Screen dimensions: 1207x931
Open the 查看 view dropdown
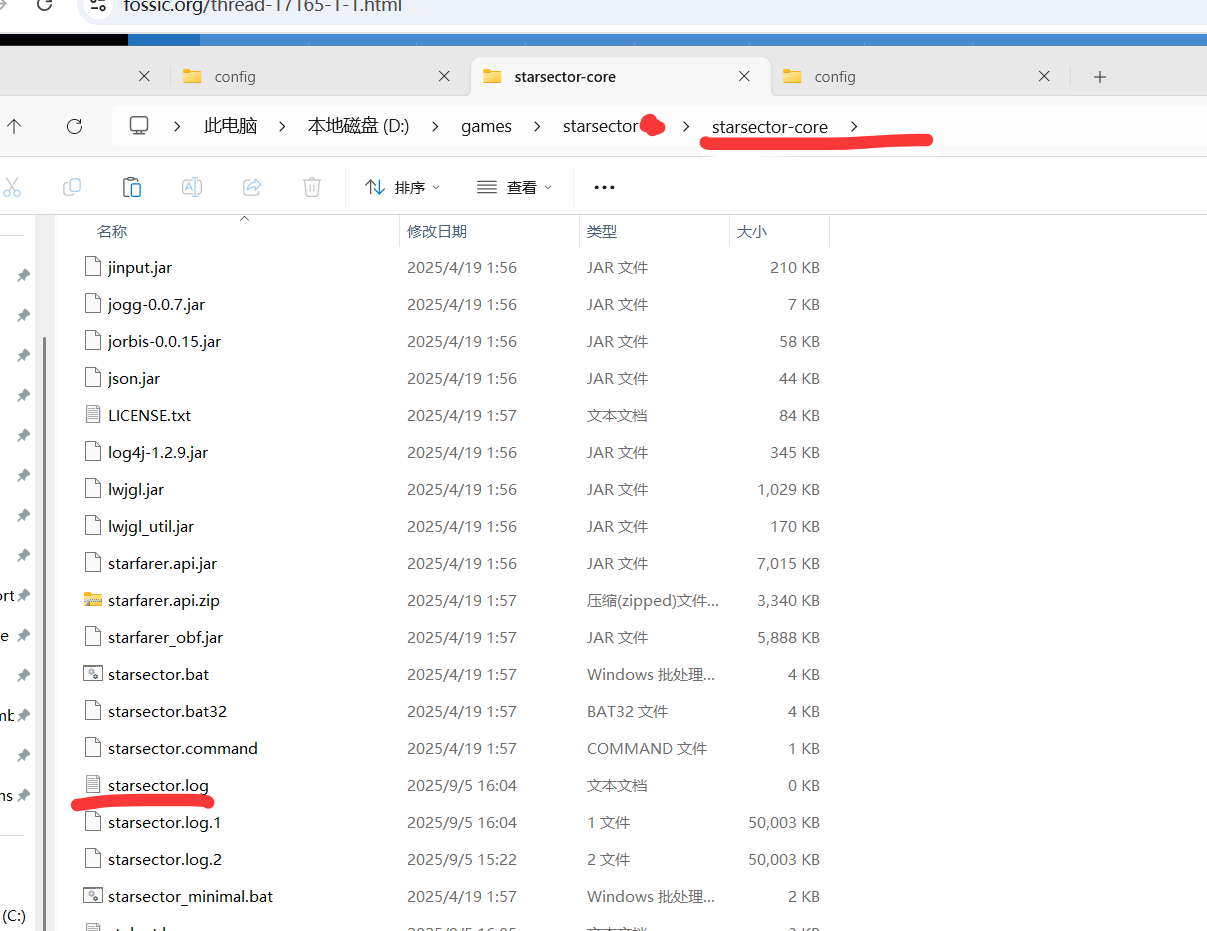515,187
